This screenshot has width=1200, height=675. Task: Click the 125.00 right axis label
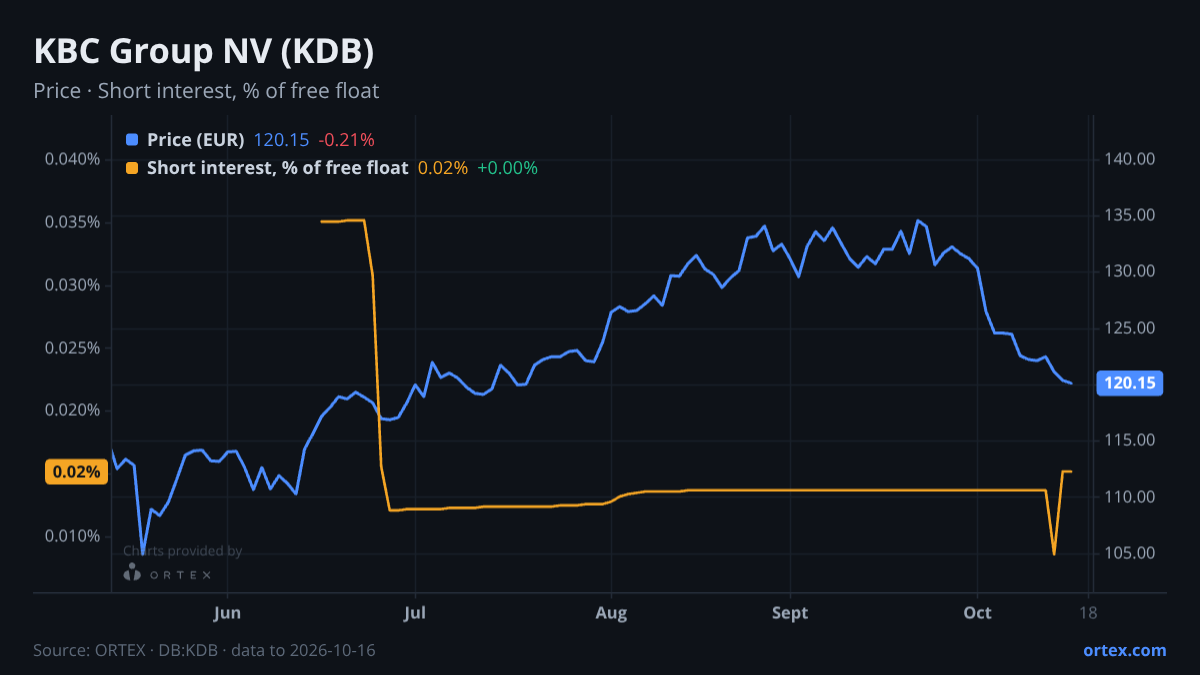click(1130, 328)
